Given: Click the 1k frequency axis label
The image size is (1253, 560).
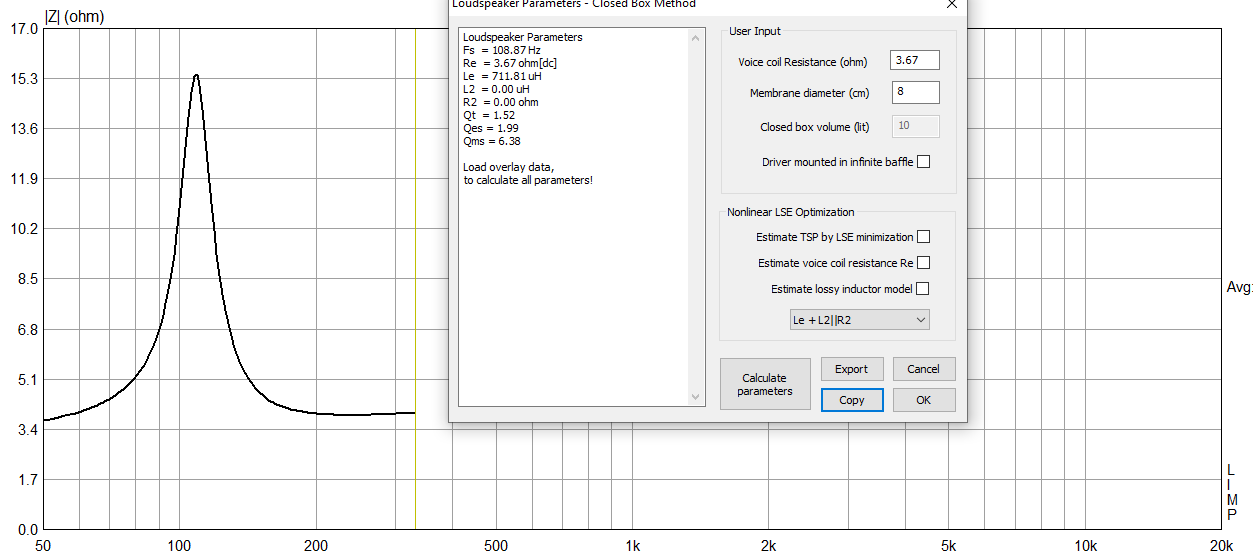Looking at the screenshot, I should (632, 546).
